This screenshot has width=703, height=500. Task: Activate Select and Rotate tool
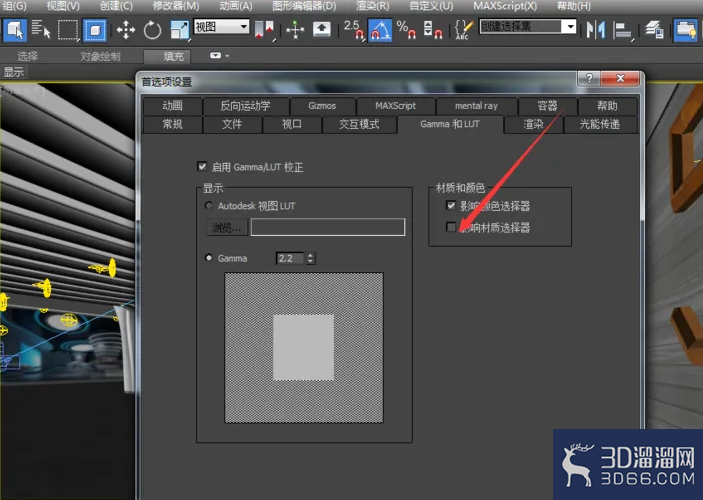click(152, 30)
